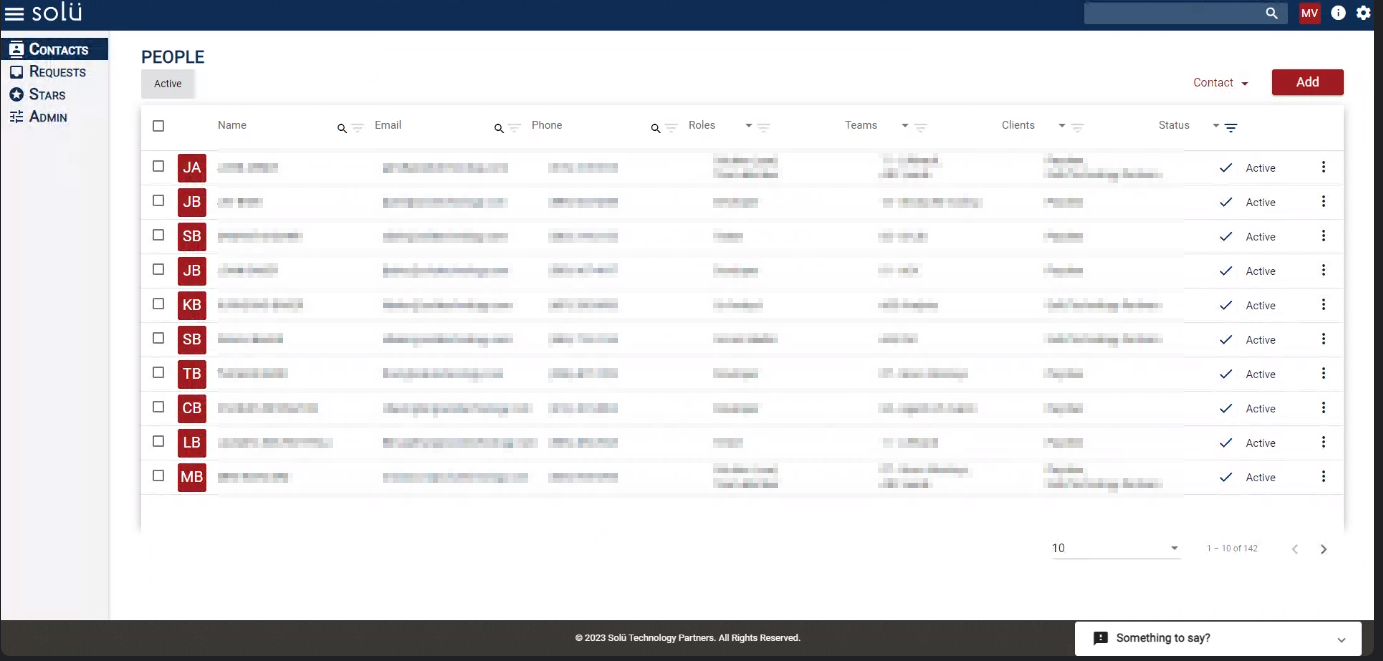
Task: Click the sort icon next to Clients
Action: [x=1077, y=127]
